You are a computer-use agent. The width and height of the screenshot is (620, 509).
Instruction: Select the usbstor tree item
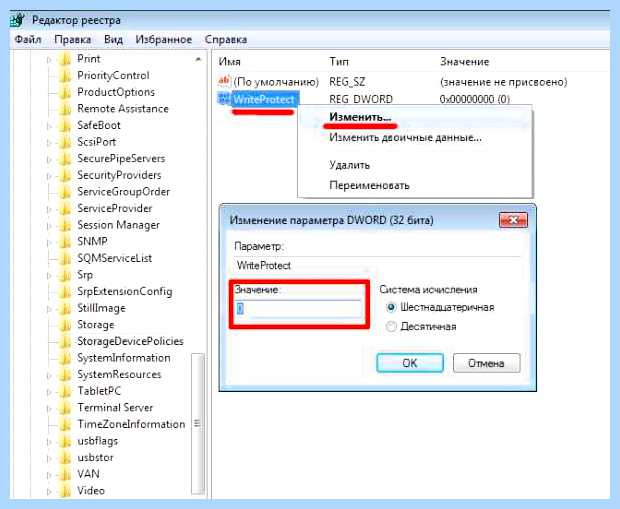point(95,458)
